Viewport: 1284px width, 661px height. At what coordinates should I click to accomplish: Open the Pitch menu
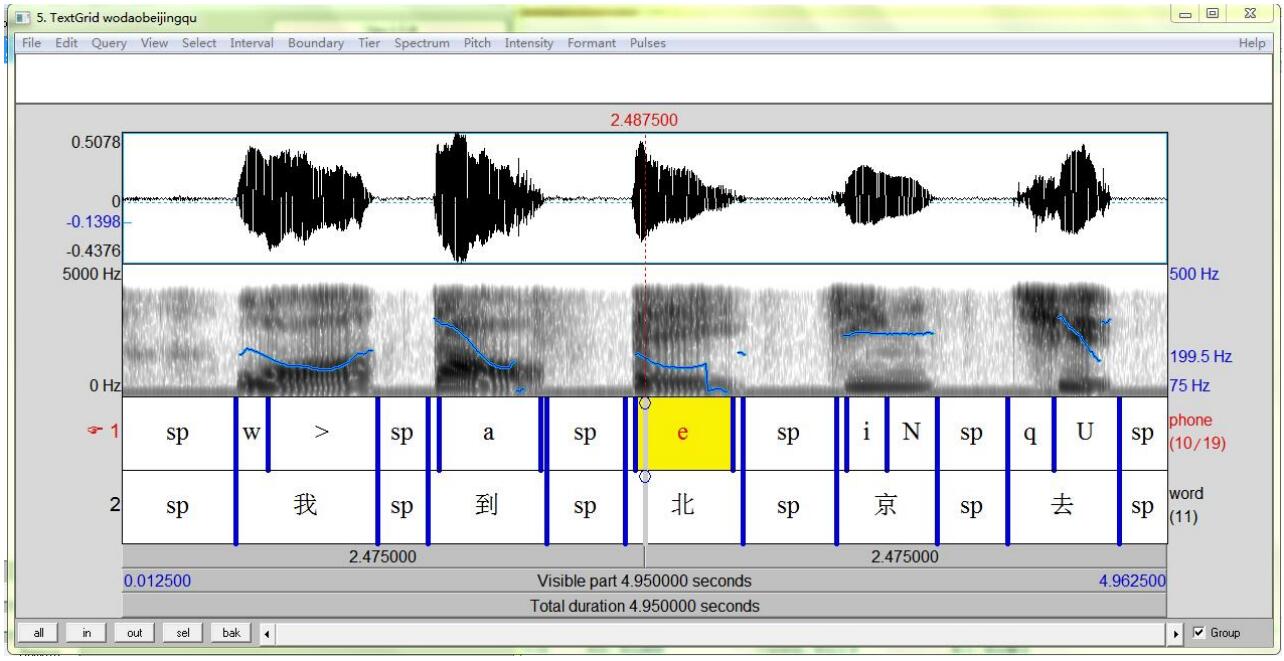(477, 43)
